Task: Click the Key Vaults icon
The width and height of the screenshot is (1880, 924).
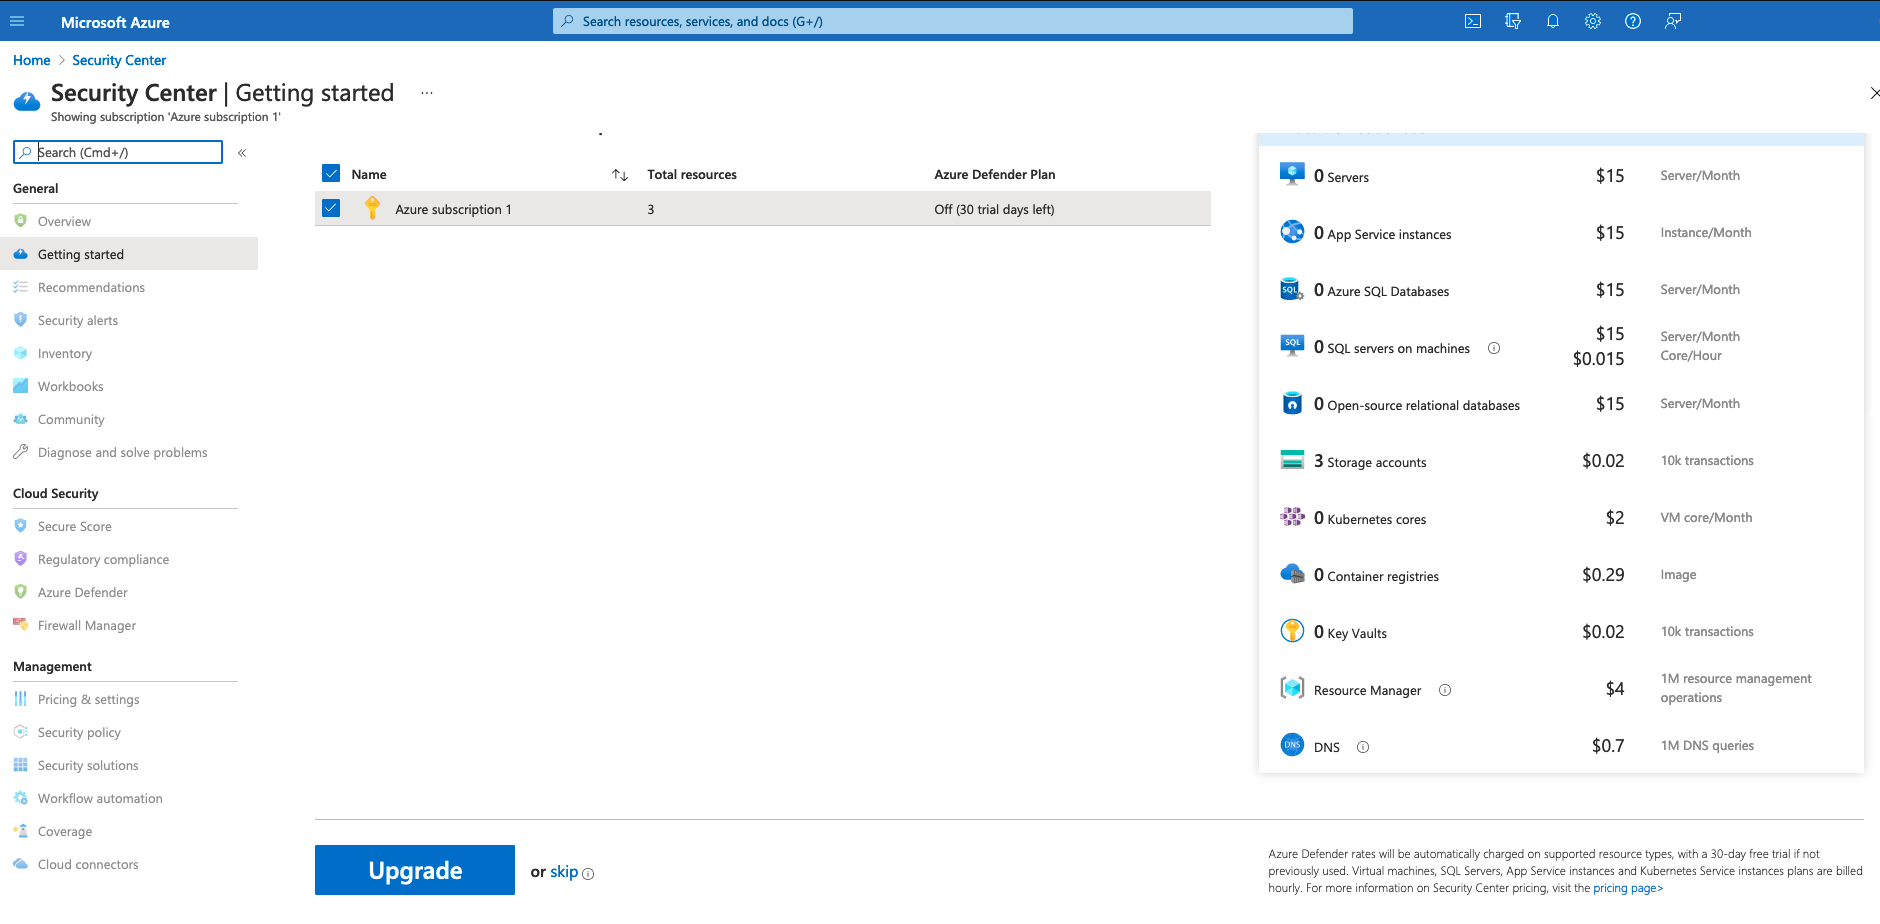Action: (x=1292, y=631)
